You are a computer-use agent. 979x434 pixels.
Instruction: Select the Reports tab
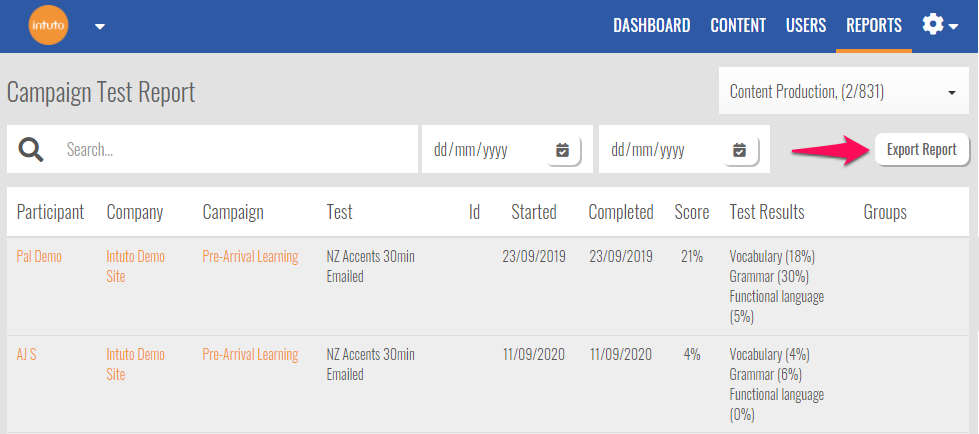873,26
